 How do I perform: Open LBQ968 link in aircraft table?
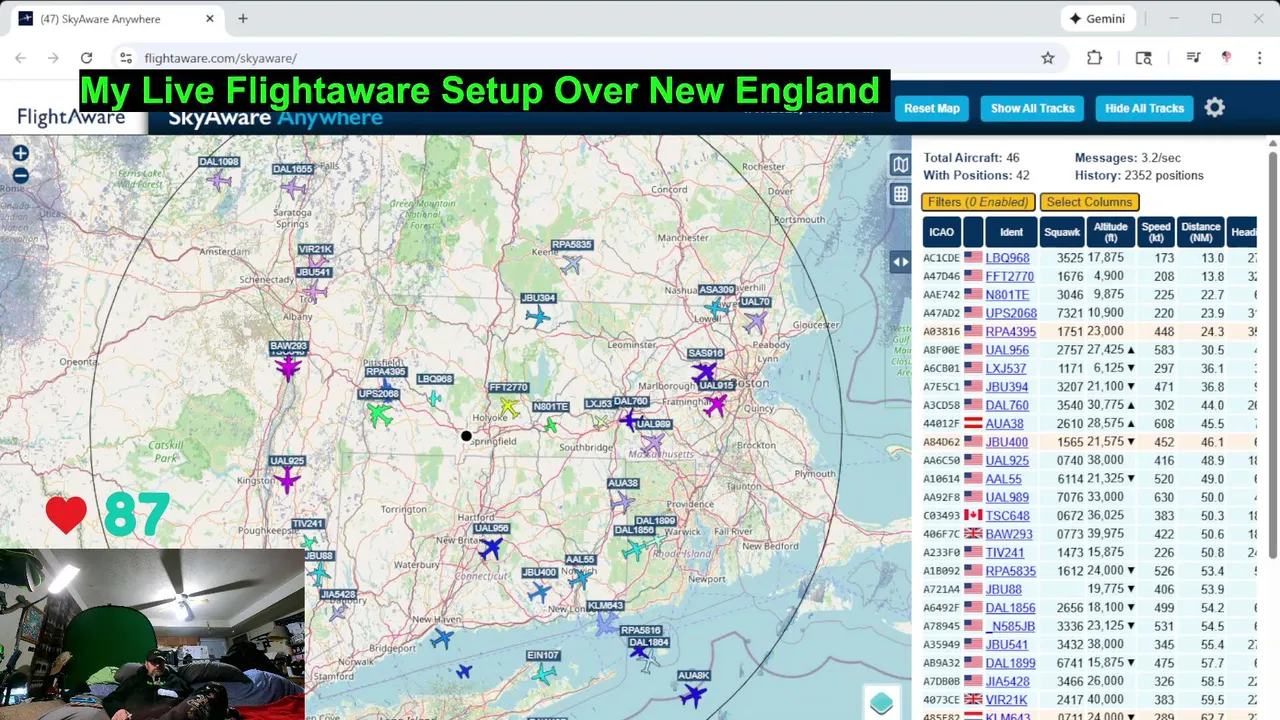(1007, 258)
